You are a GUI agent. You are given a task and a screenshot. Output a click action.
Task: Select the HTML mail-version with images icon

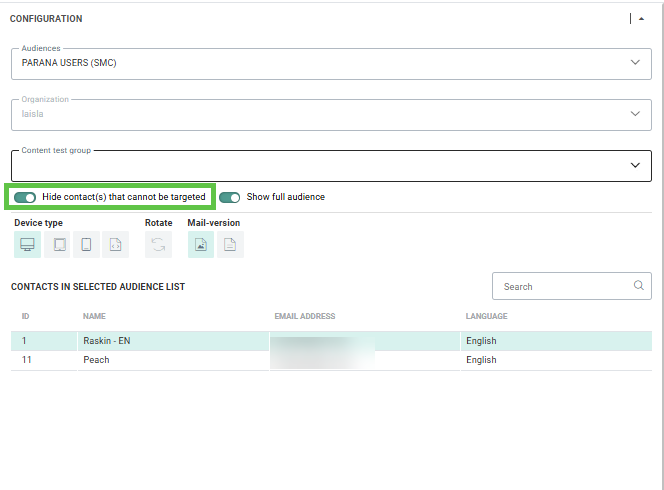click(201, 245)
